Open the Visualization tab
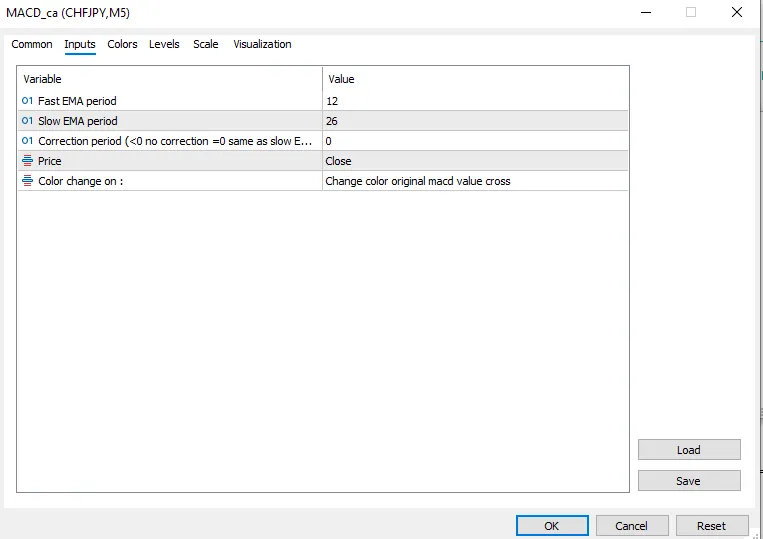 pyautogui.click(x=262, y=44)
